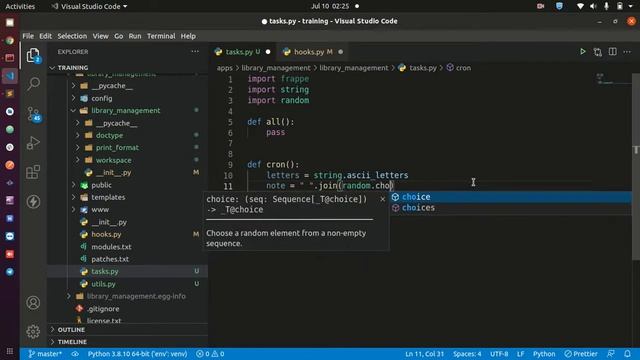Screen dimensions: 640x360
Task: Switch to the hooks.py editor tab
Action: pos(313,52)
